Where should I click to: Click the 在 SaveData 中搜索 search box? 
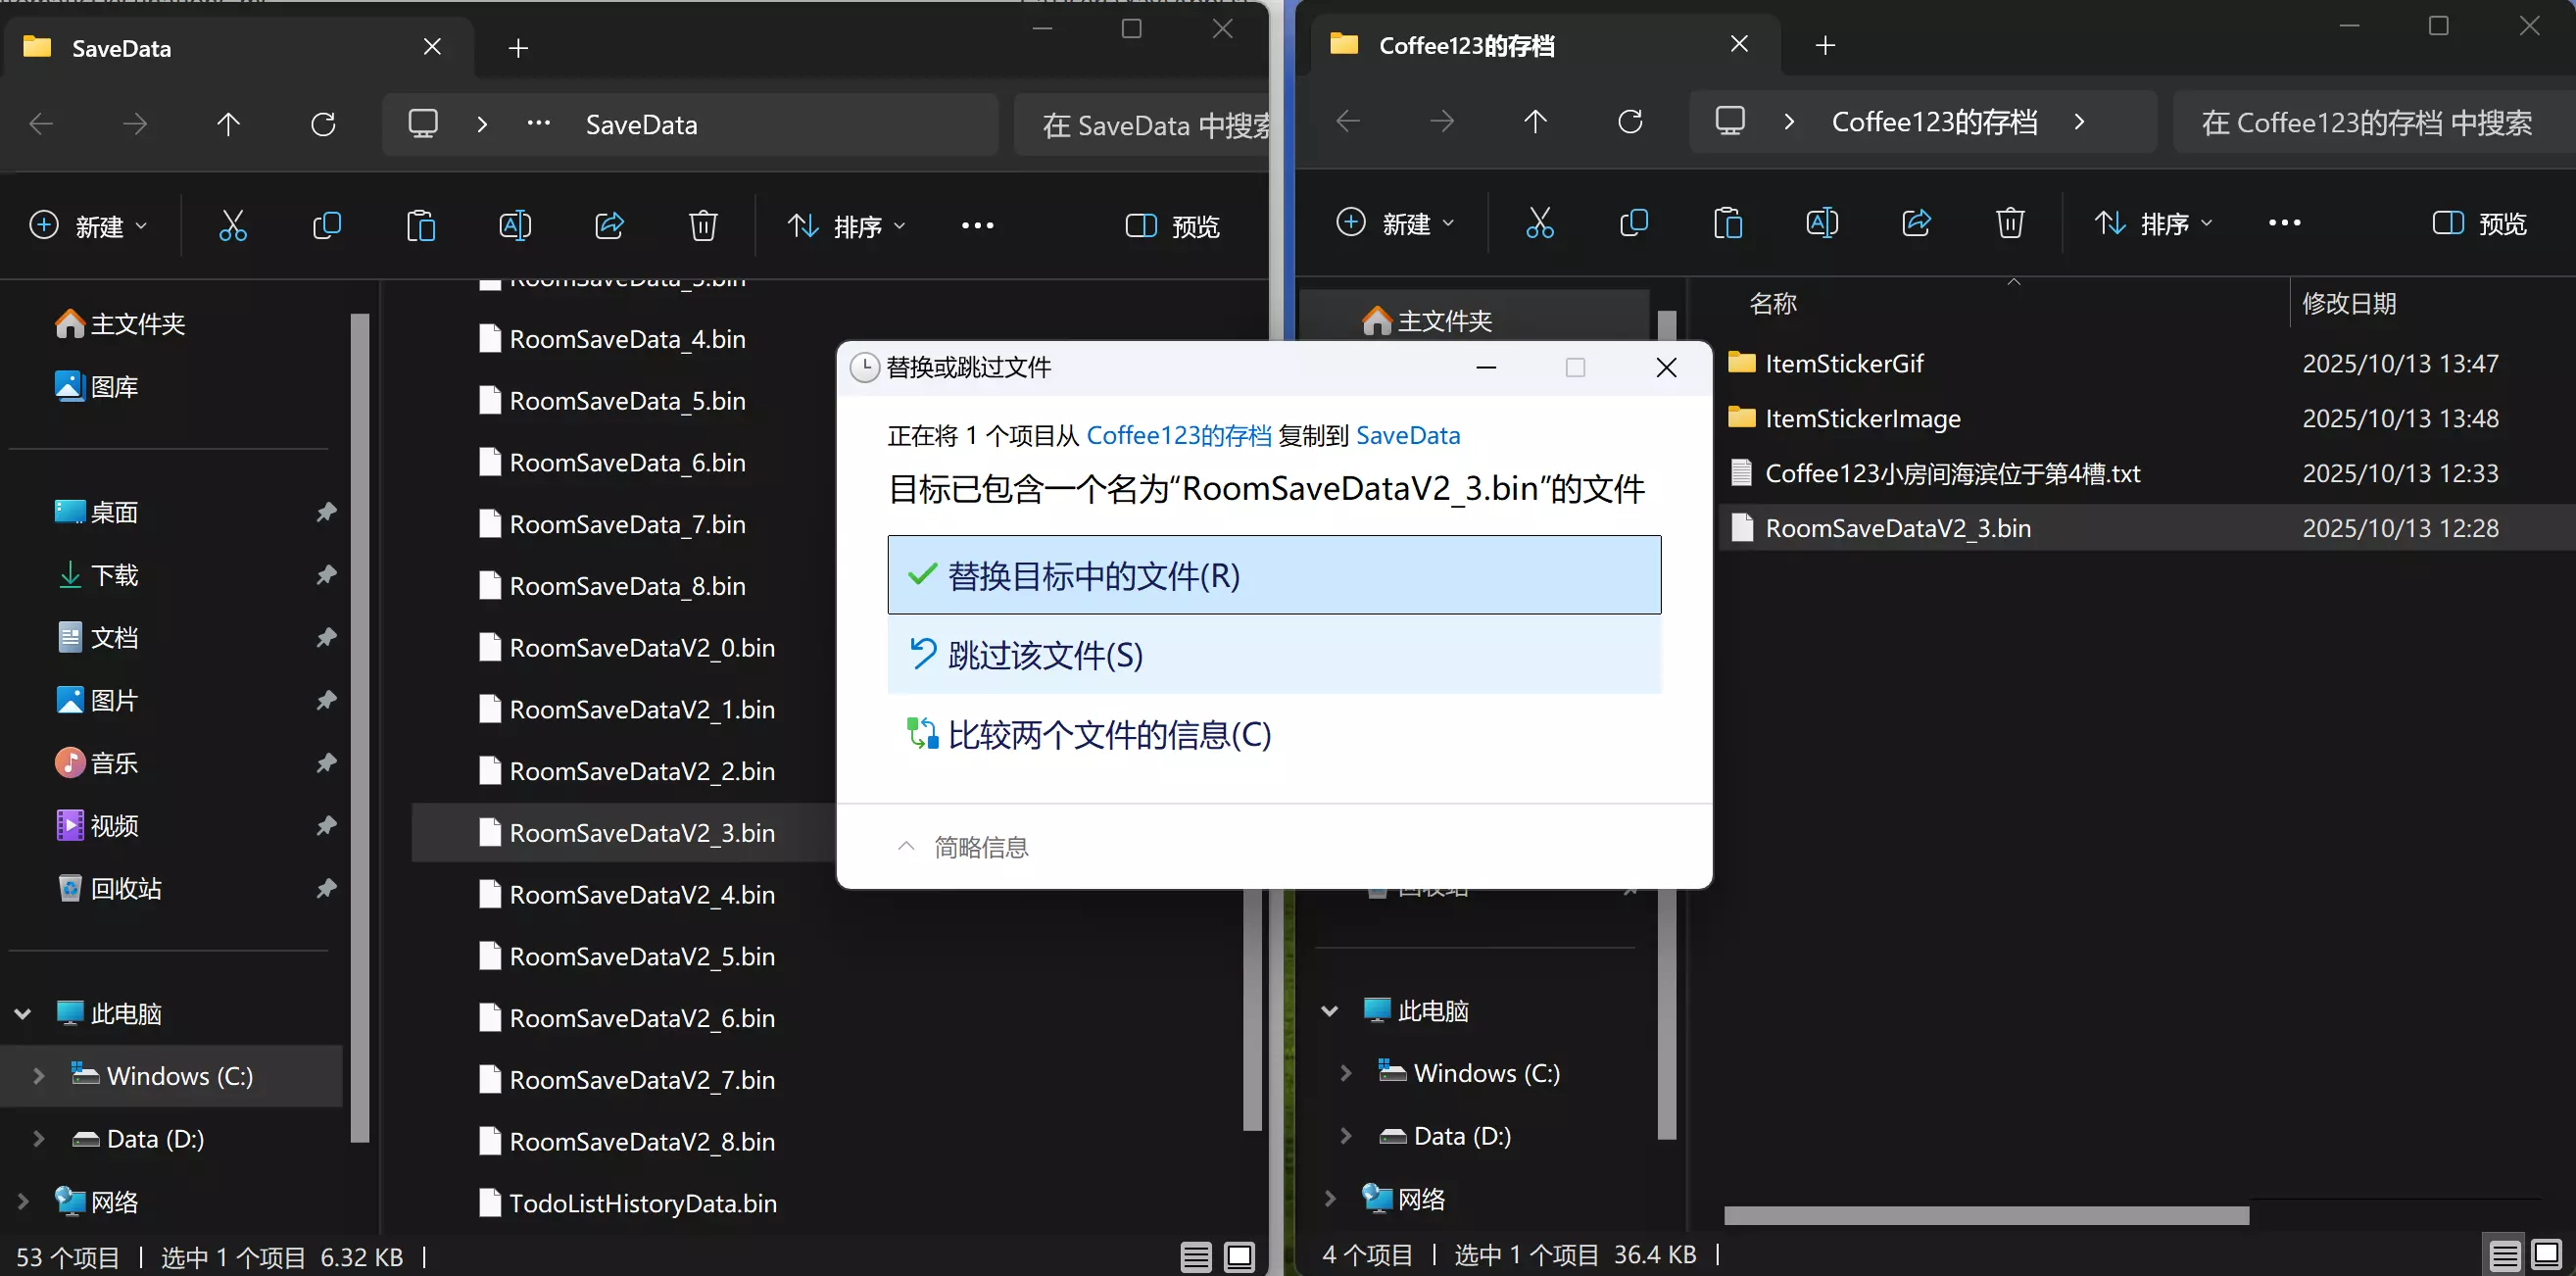1150,125
